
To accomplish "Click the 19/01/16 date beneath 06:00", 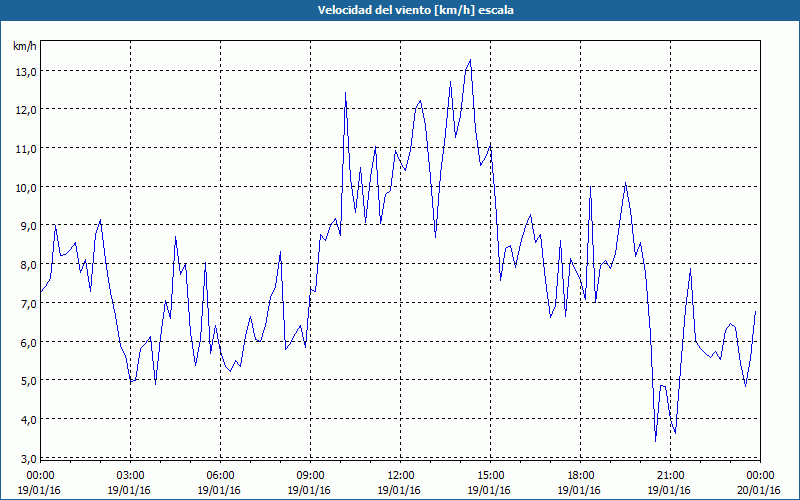I will tap(219, 490).
